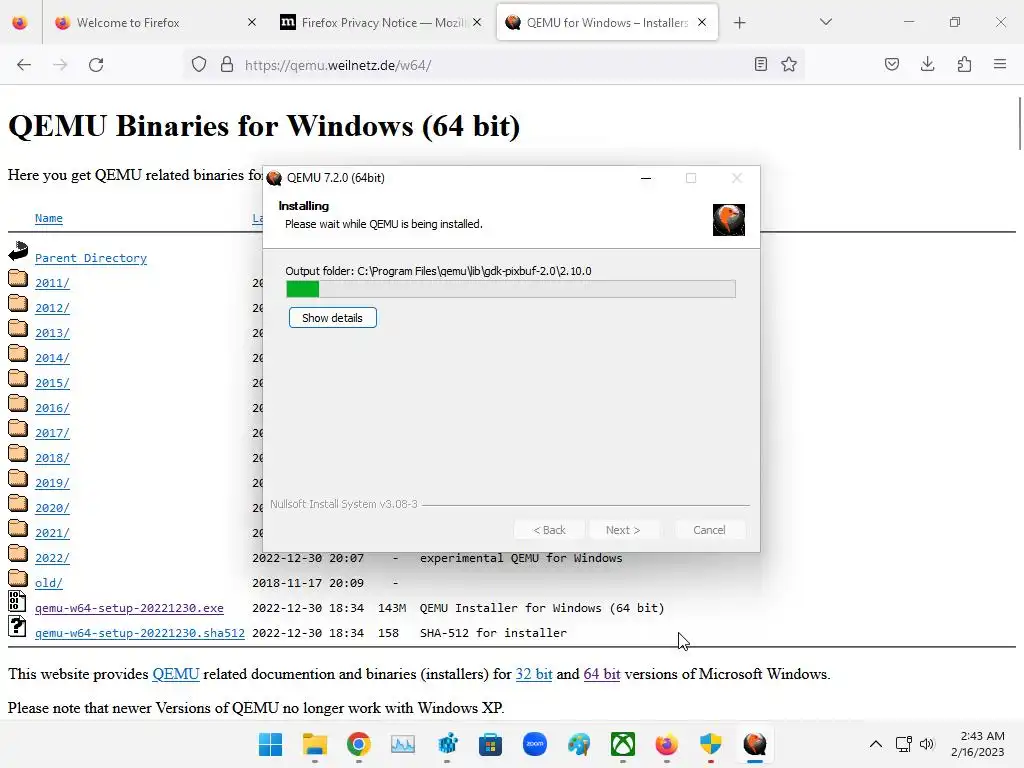1024x768 pixels.
Task: Open the 2017/ folder
Action: click(x=52, y=433)
